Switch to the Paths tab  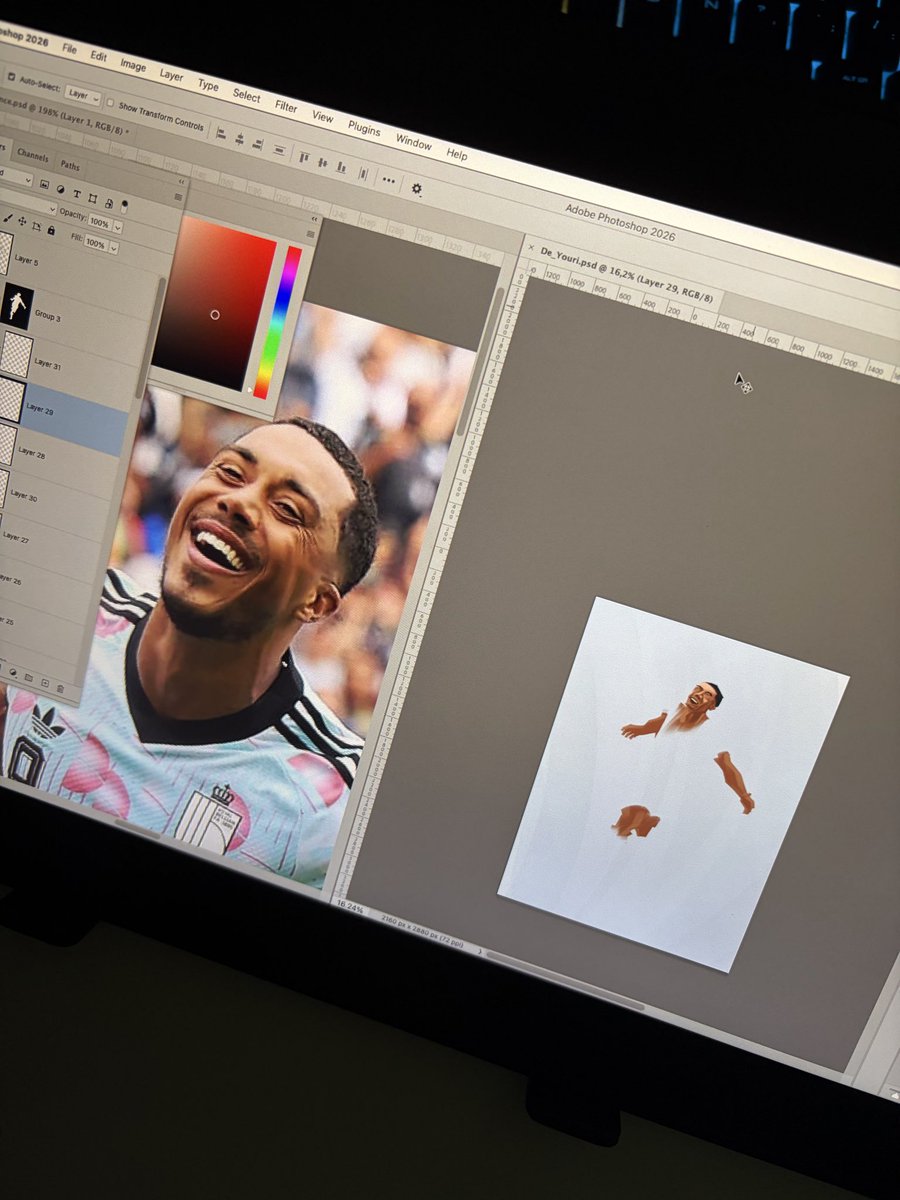click(70, 165)
